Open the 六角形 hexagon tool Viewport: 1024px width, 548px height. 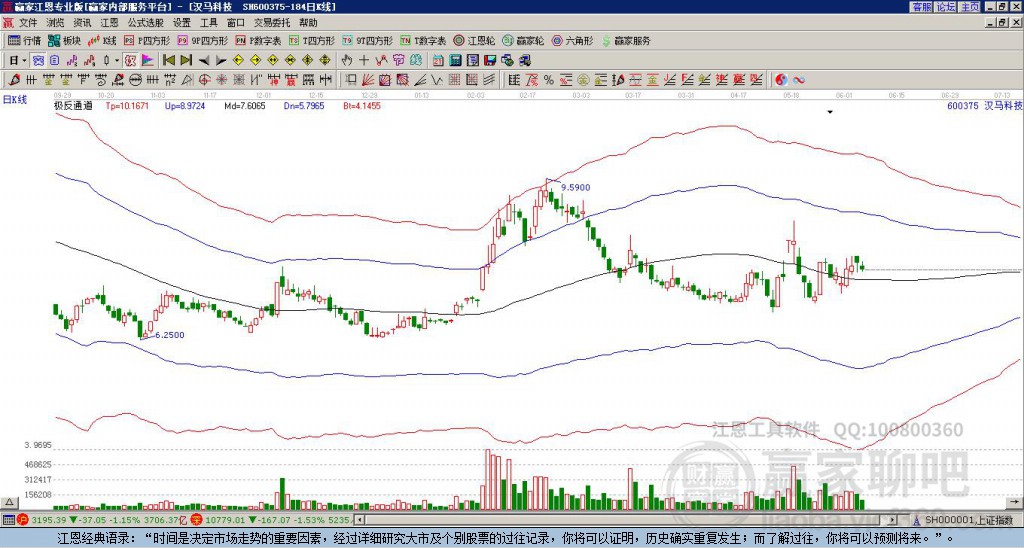tap(572, 40)
